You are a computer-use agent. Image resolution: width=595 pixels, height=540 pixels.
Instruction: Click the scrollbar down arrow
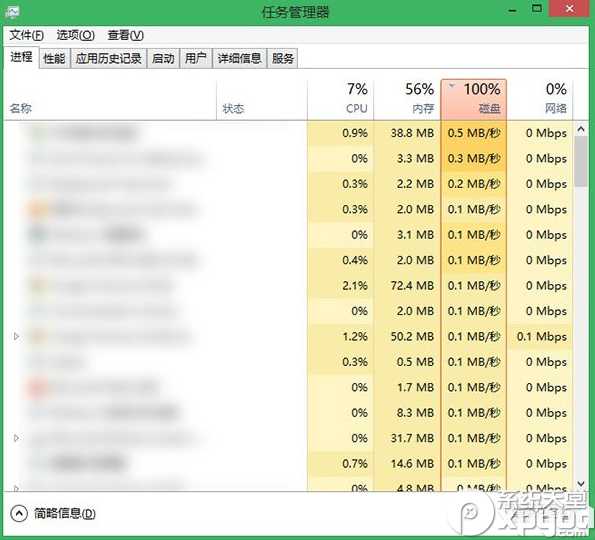point(581,483)
